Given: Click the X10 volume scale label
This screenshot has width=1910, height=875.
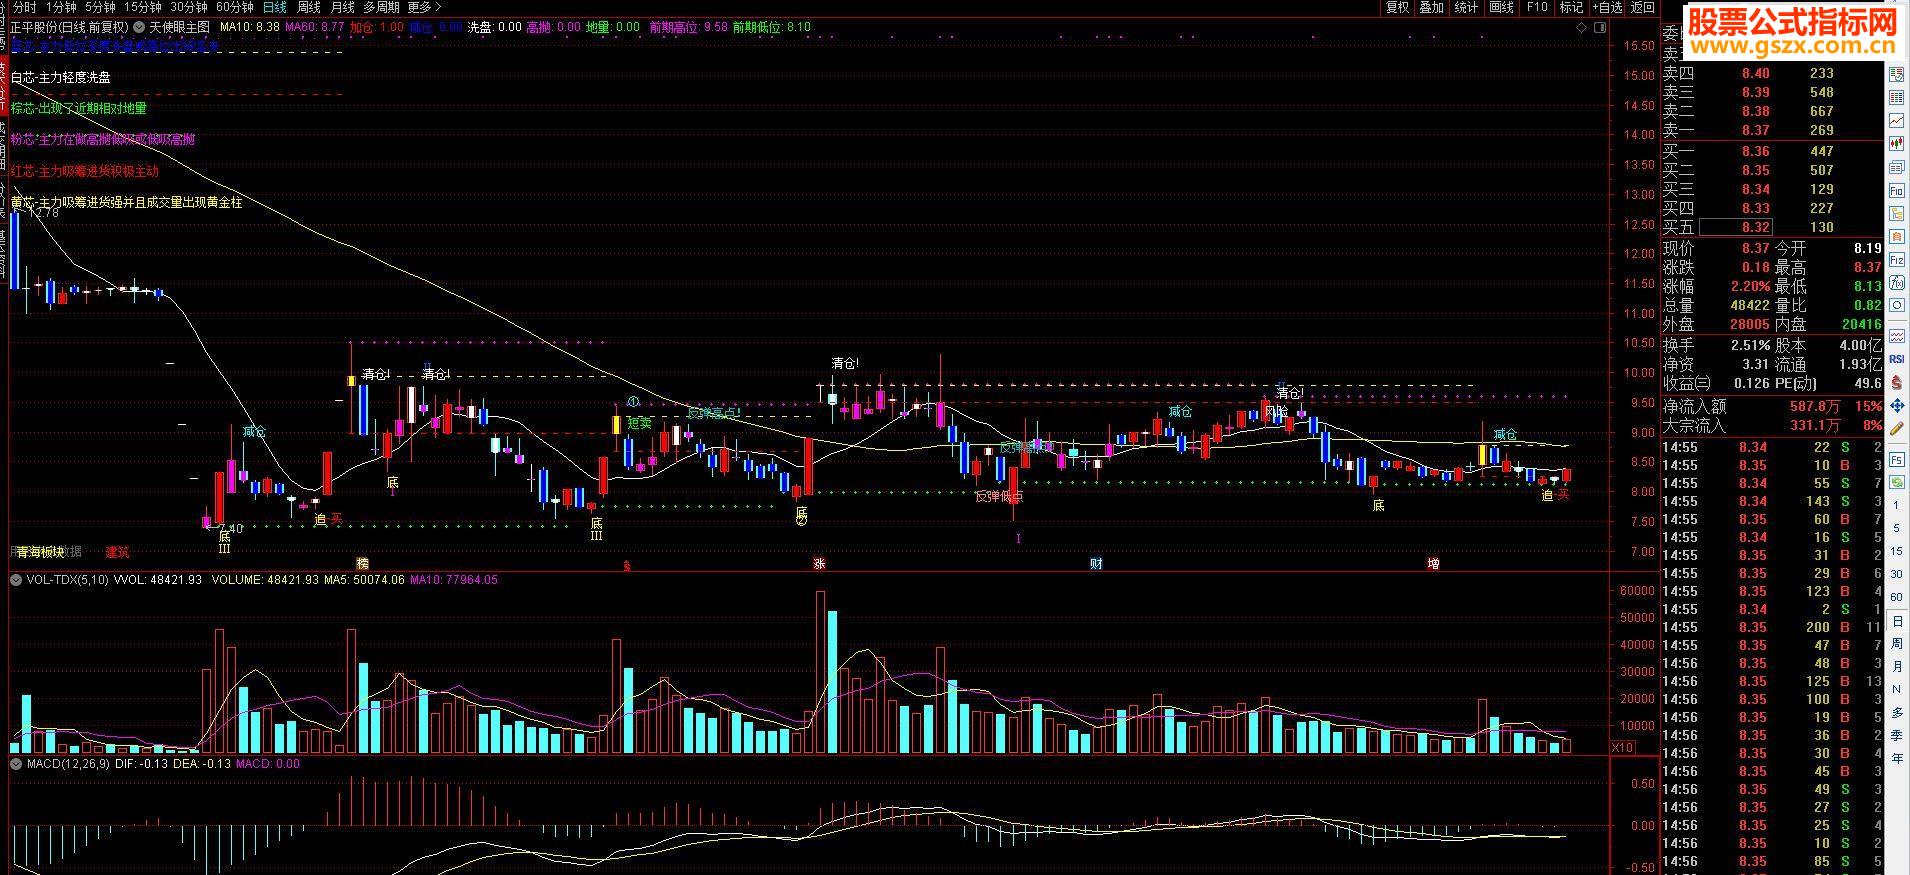Looking at the screenshot, I should (1622, 747).
